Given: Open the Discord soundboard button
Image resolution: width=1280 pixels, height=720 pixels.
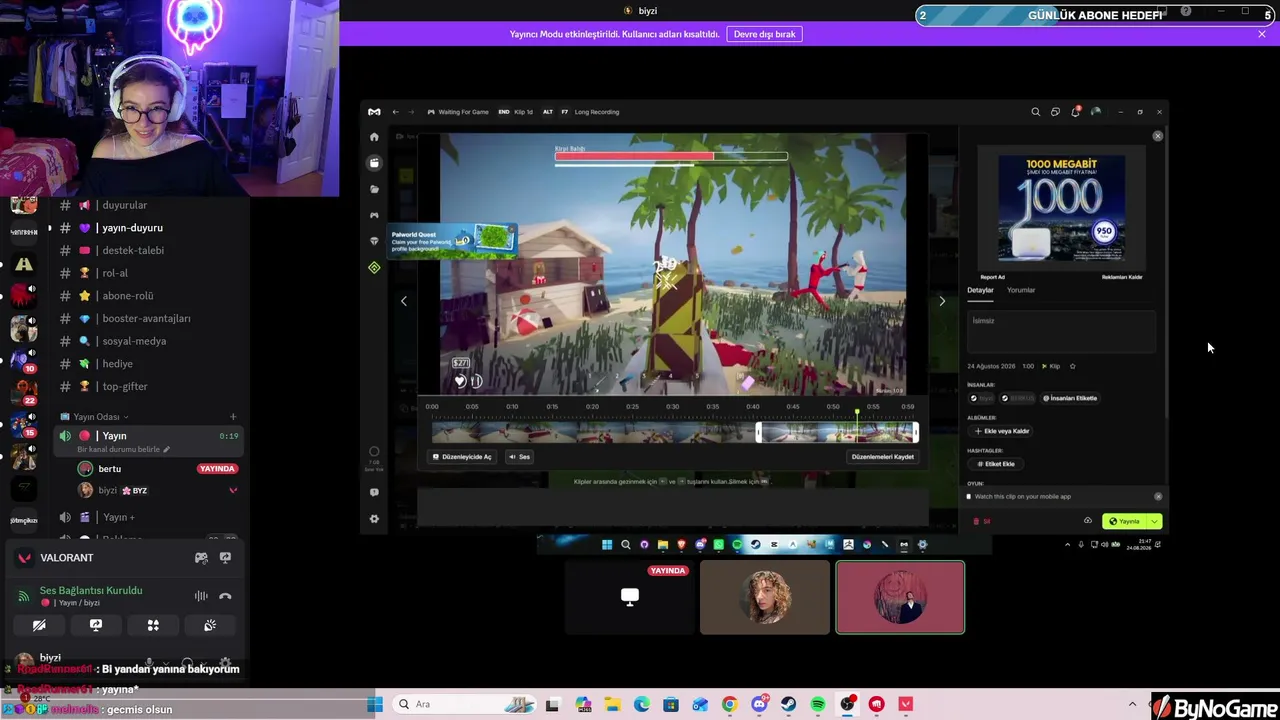Looking at the screenshot, I should coord(210,625).
